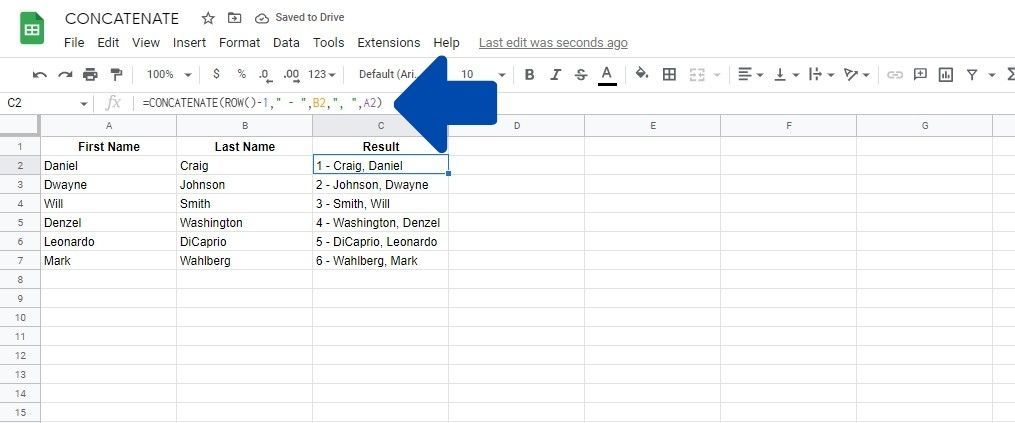This screenshot has width=1015, height=423.
Task: Open the Name box dropdown arrow
Action: [84, 104]
